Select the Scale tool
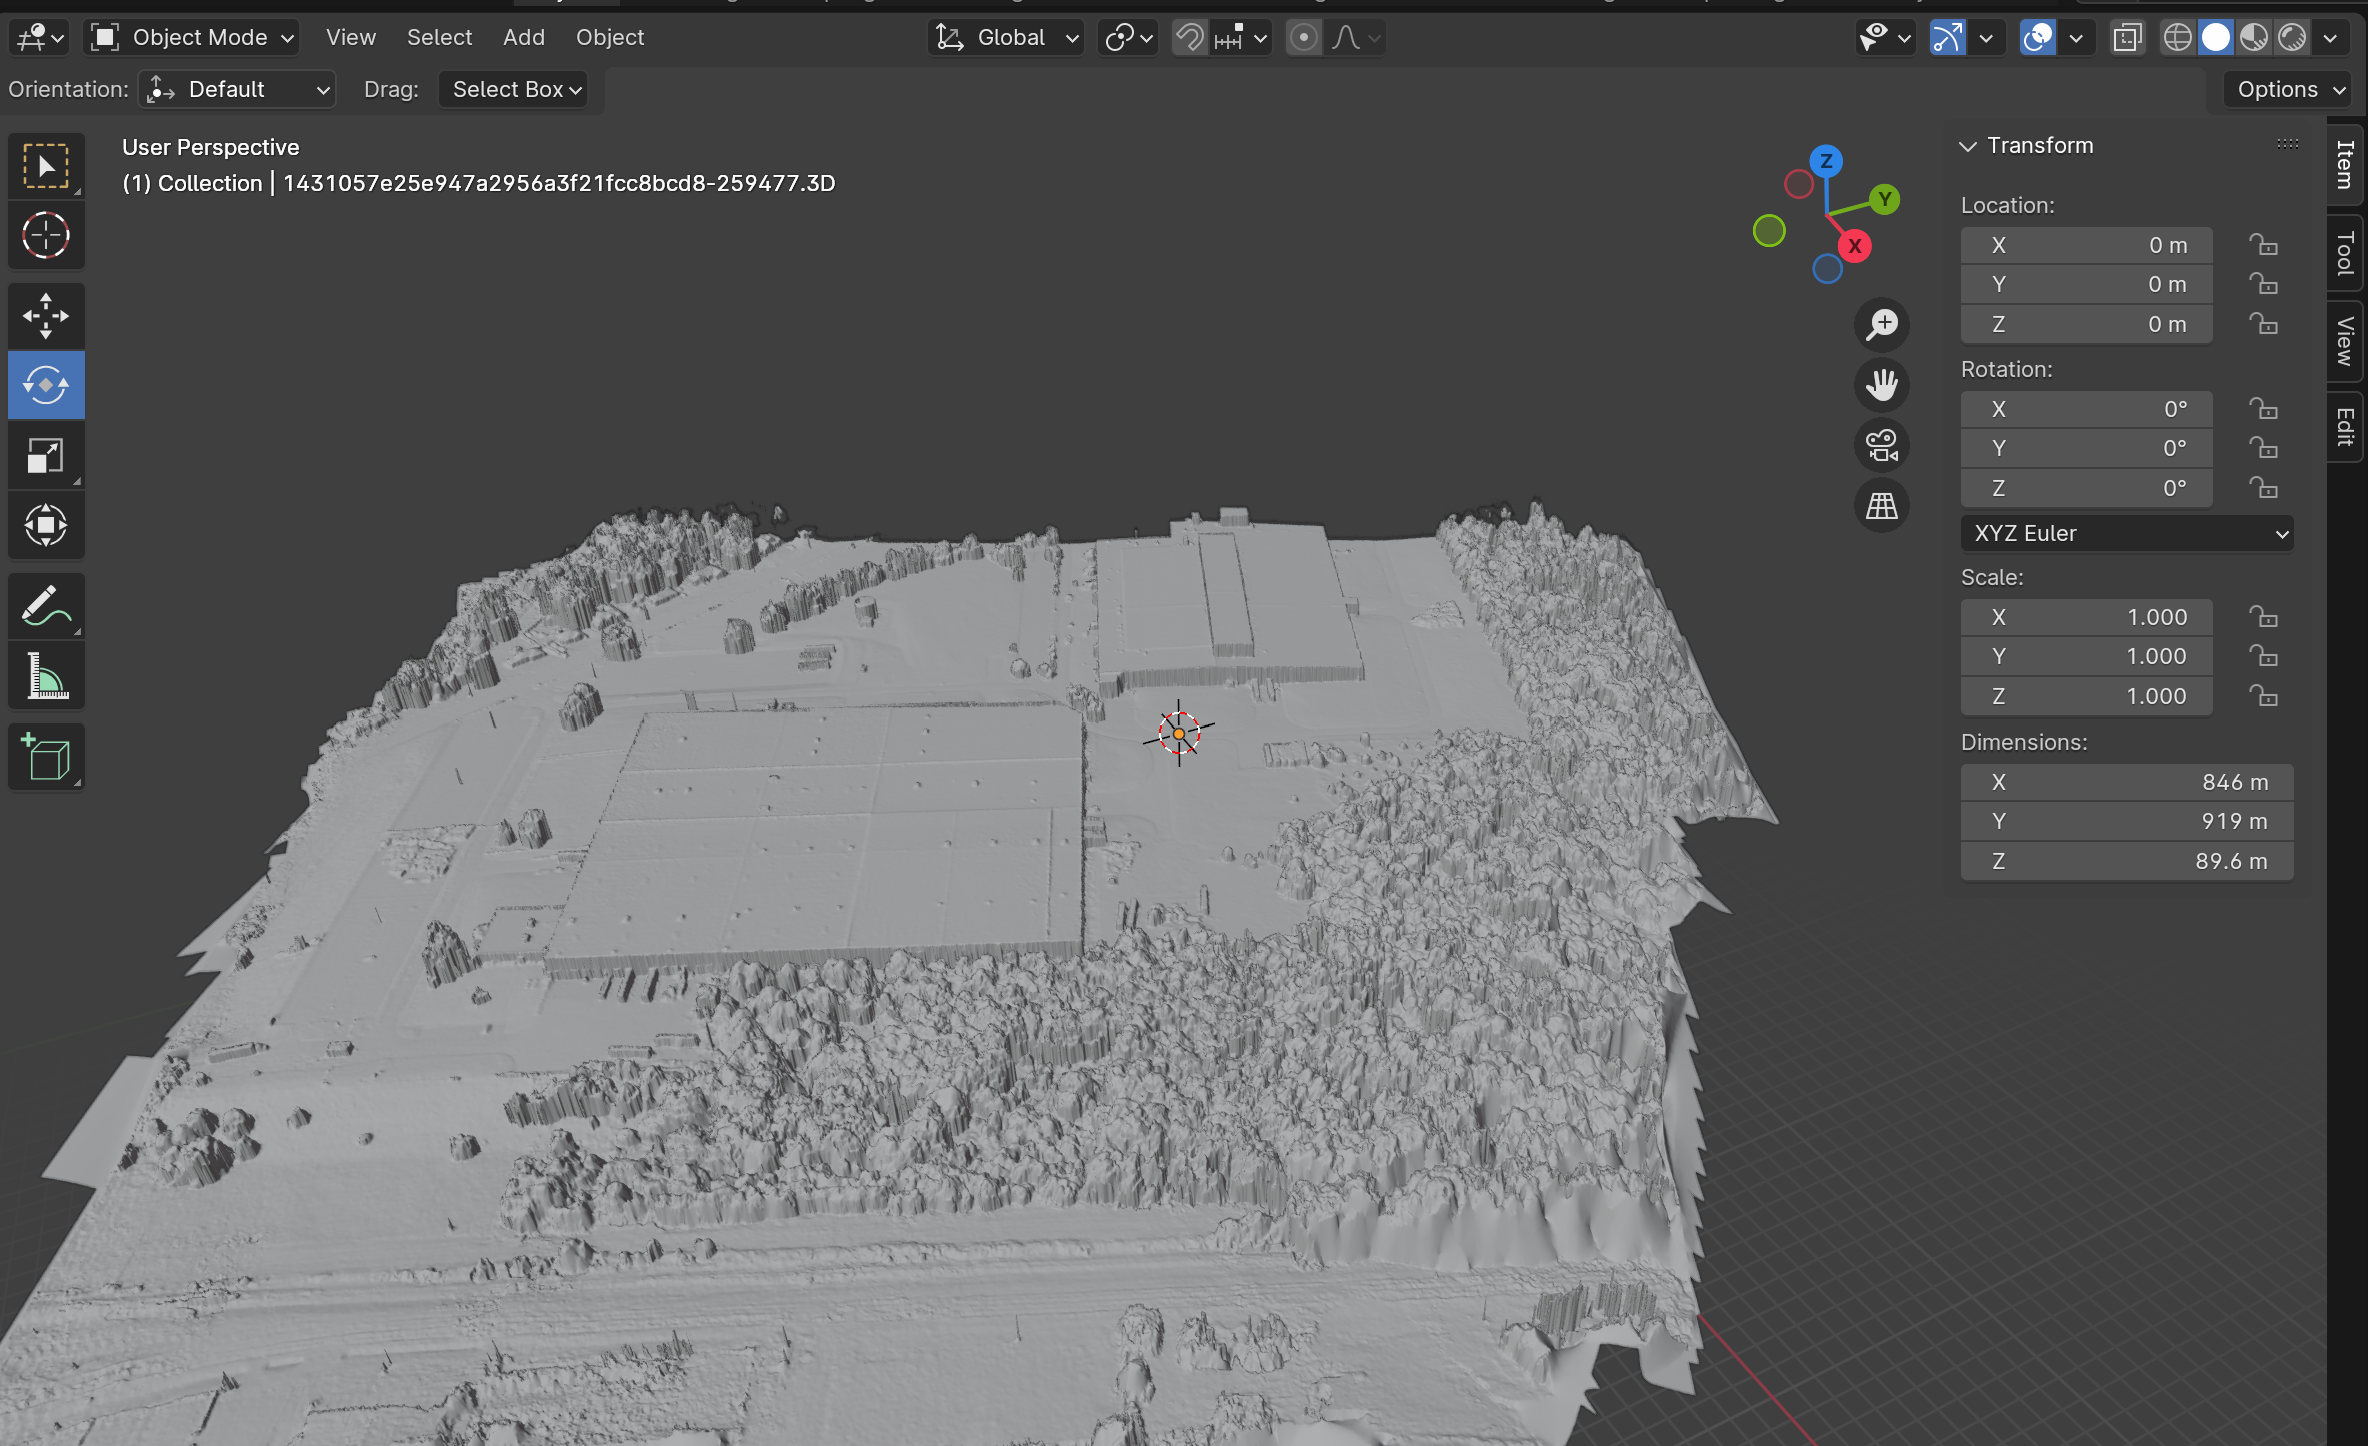Image resolution: width=2368 pixels, height=1446 pixels. pyautogui.click(x=46, y=456)
